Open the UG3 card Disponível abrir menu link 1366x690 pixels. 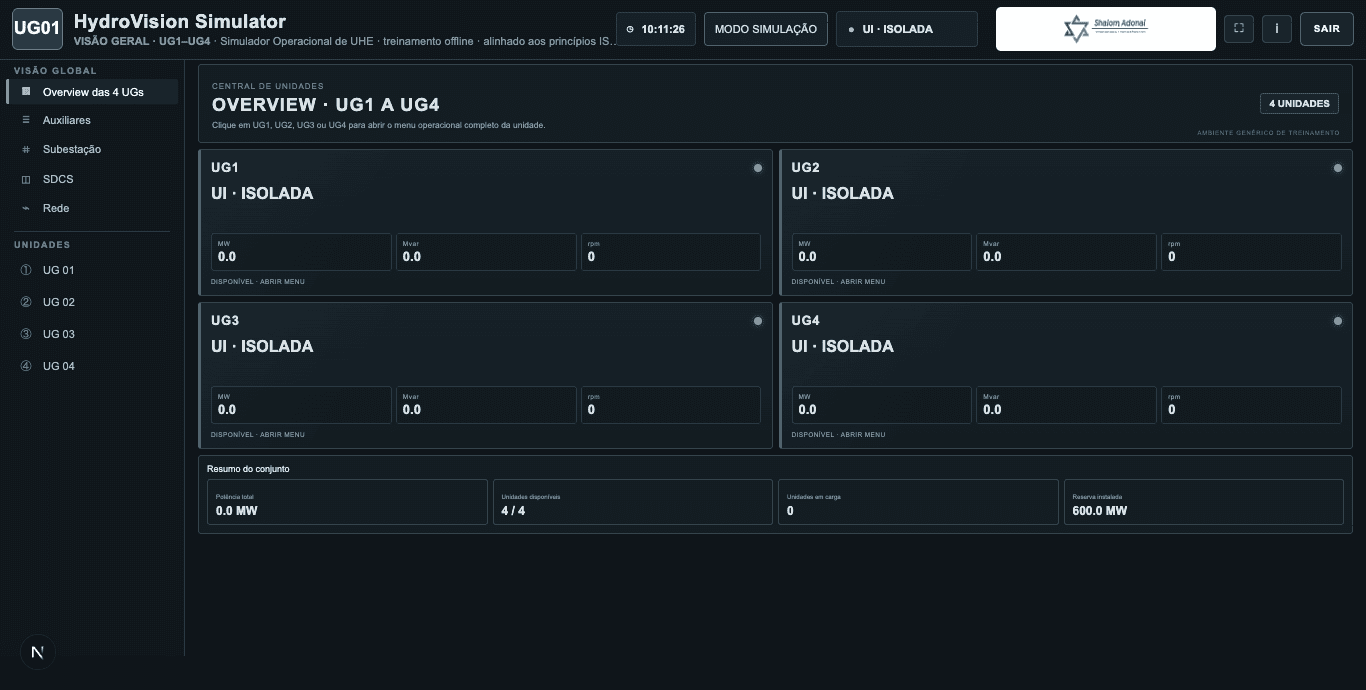pos(258,435)
